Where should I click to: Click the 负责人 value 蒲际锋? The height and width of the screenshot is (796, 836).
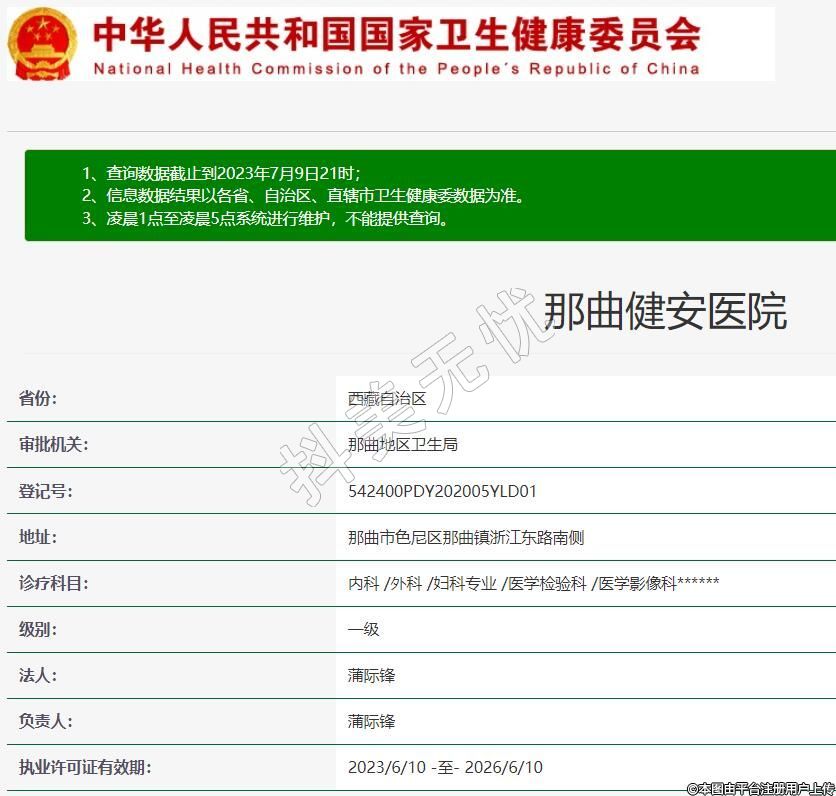[x=372, y=721]
